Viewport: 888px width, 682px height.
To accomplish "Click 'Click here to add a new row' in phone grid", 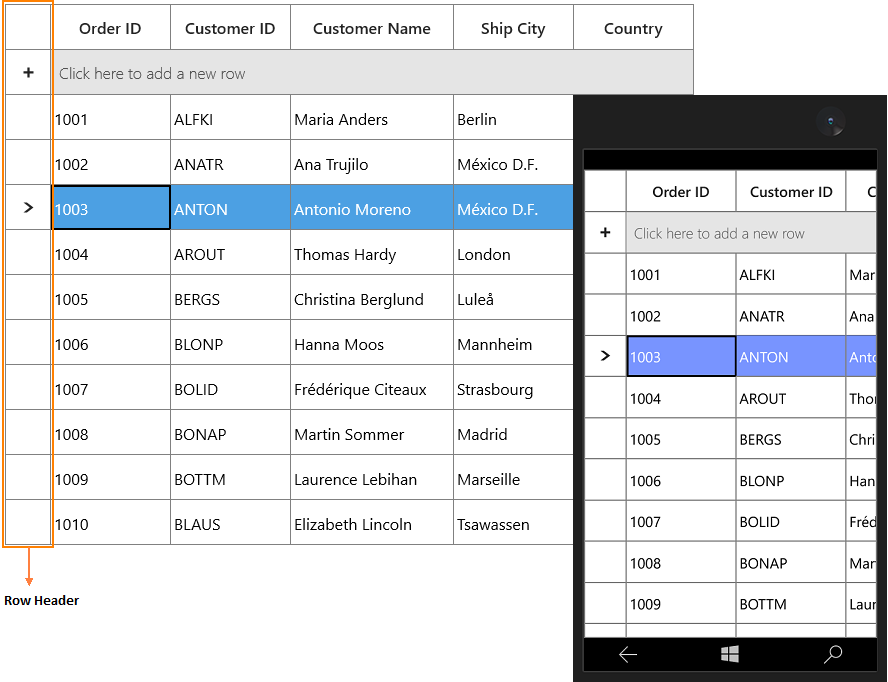I will click(x=751, y=233).
